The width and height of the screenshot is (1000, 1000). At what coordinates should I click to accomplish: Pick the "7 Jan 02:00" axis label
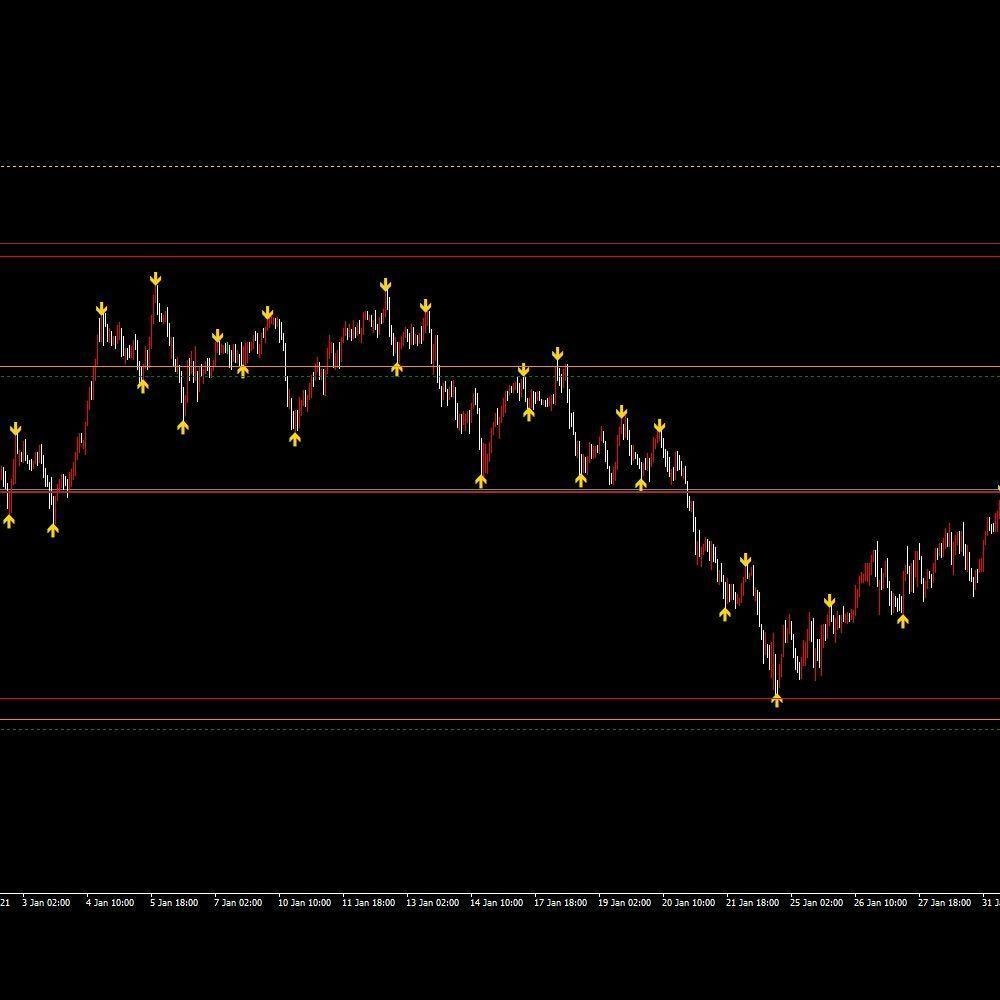pyautogui.click(x=238, y=902)
